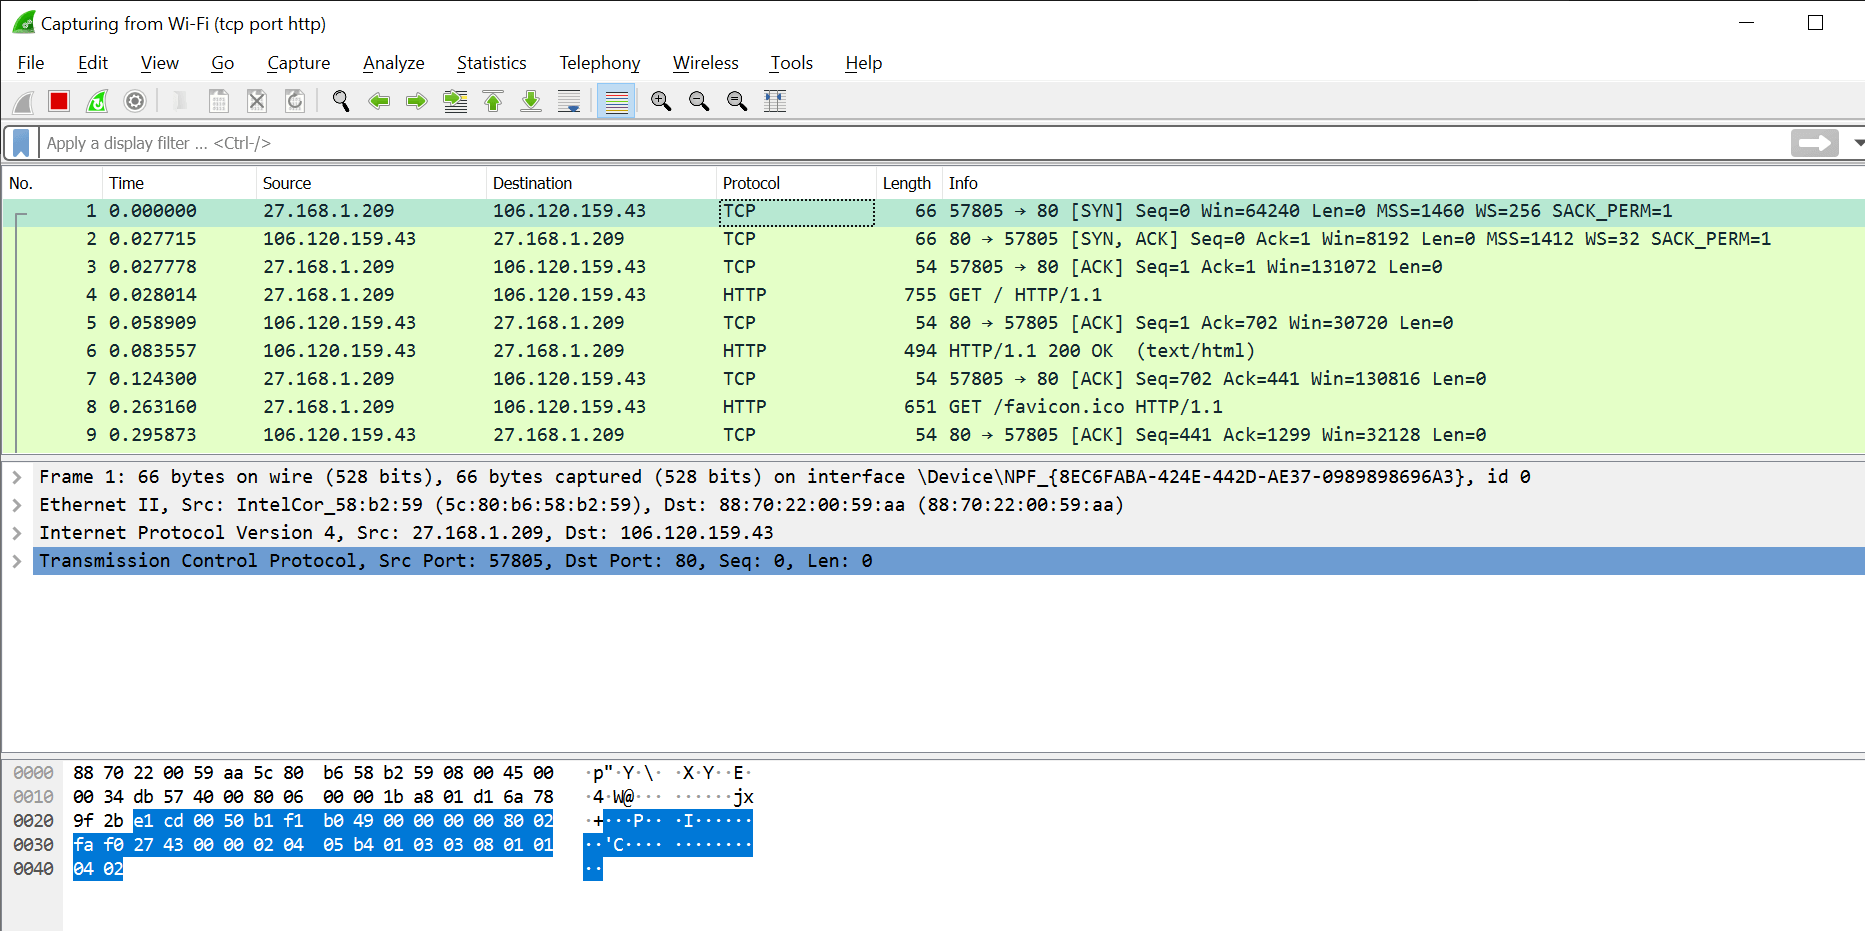Zoom out the main window text
This screenshot has width=1865, height=931.
point(699,101)
